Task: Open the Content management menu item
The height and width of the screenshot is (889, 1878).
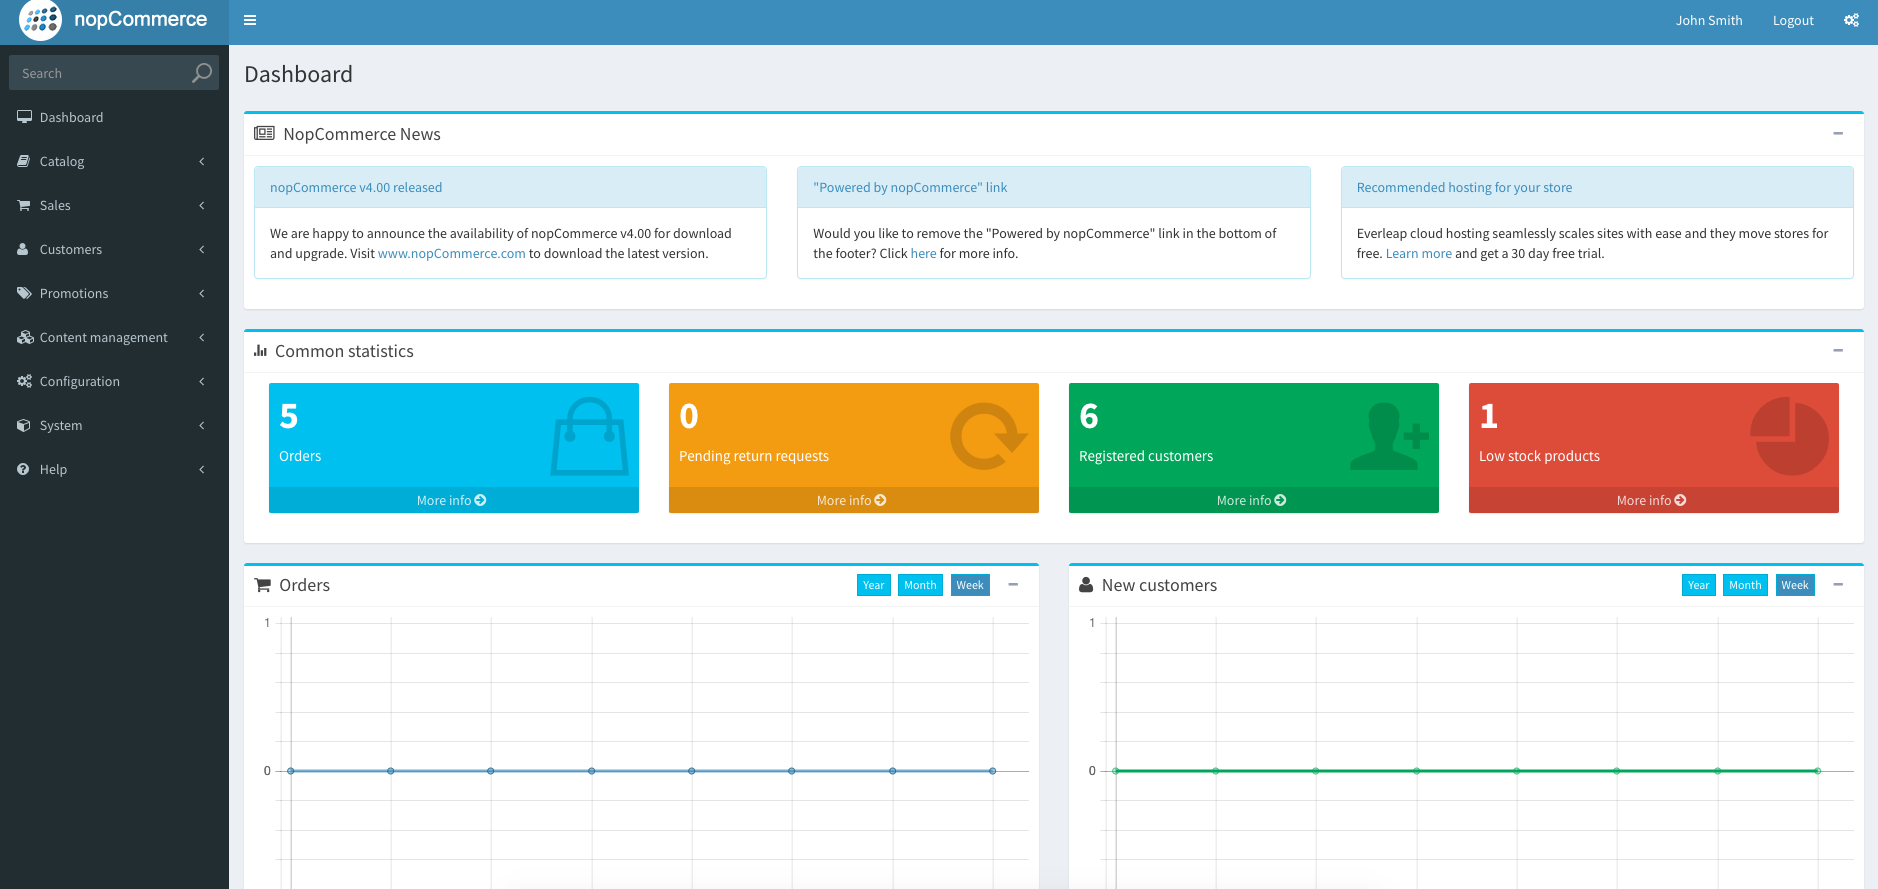Action: [114, 337]
